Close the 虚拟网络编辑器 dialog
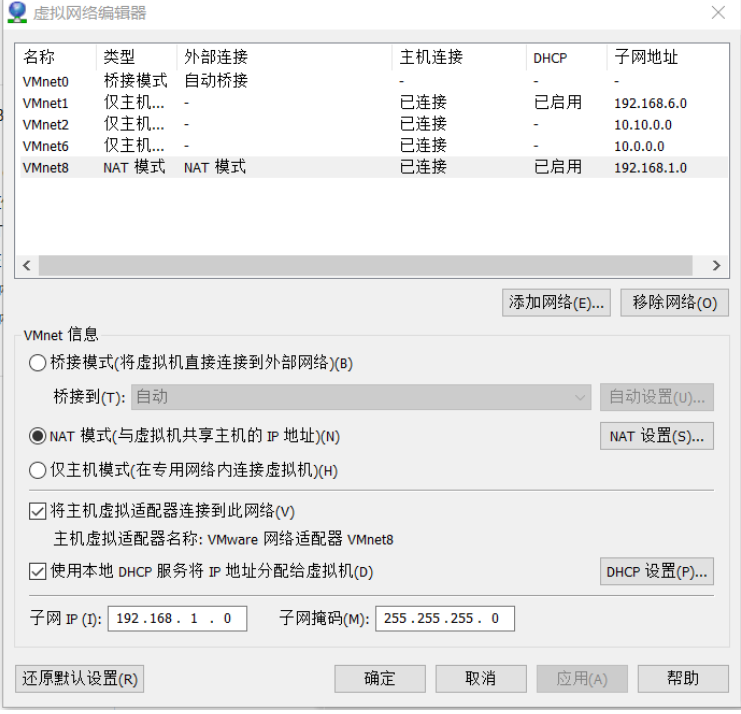Image resolution: width=741 pixels, height=714 pixels. pyautogui.click(x=718, y=13)
